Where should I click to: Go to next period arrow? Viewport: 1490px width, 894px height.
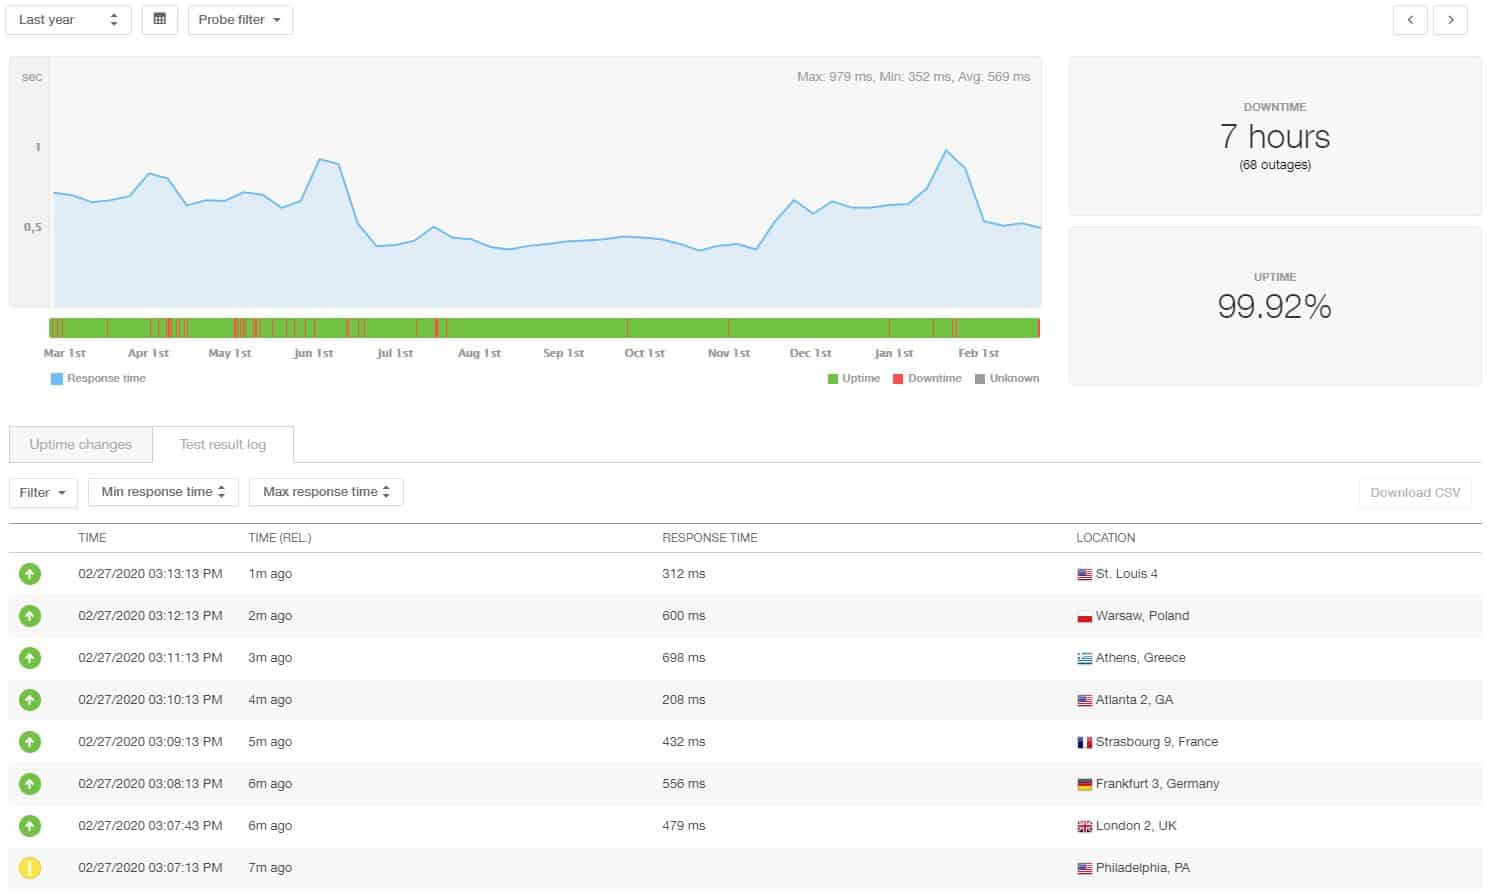click(1450, 20)
